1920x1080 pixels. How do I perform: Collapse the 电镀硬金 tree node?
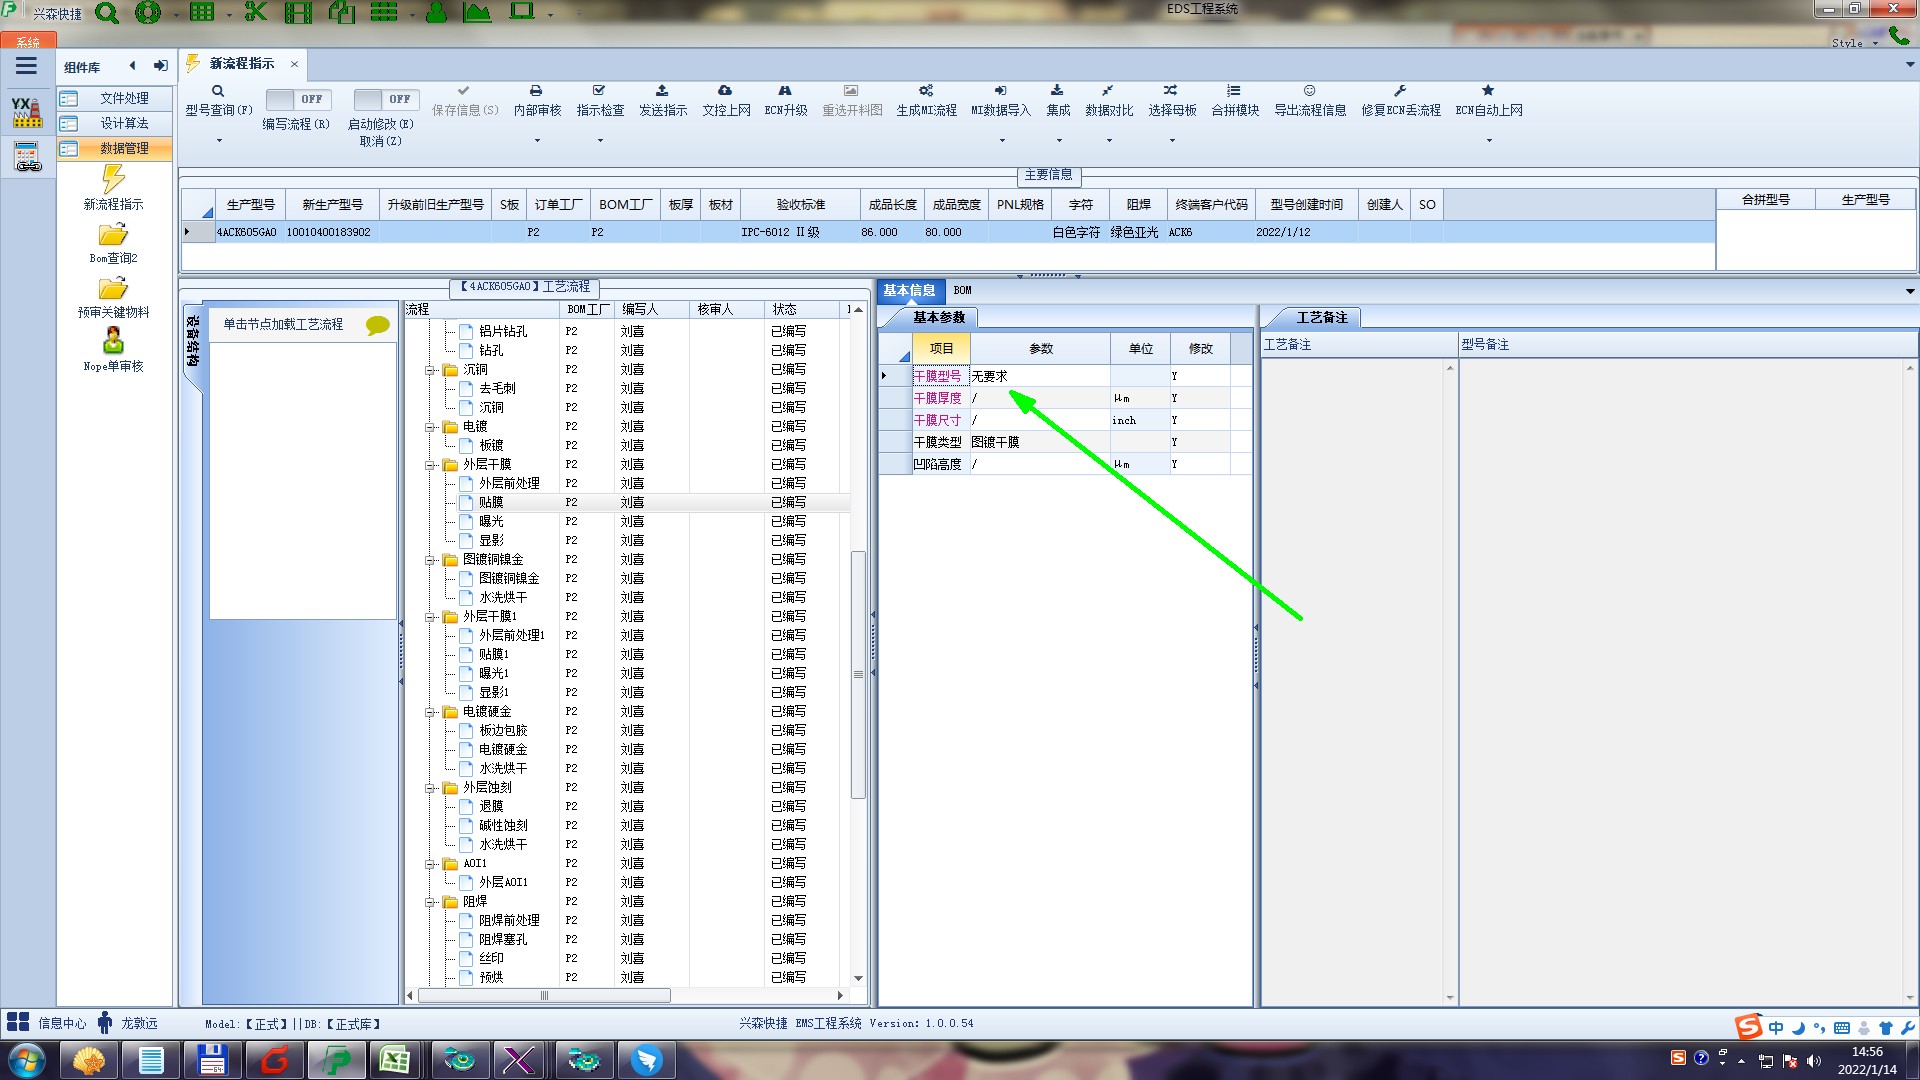(431, 712)
